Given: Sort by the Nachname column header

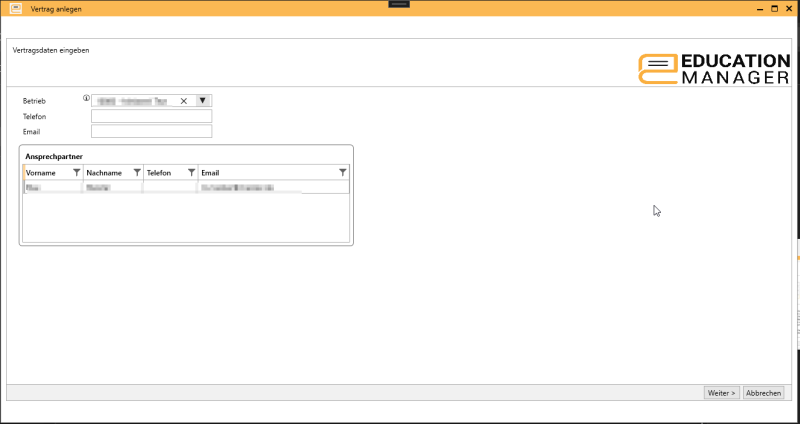Looking at the screenshot, I should (105, 173).
